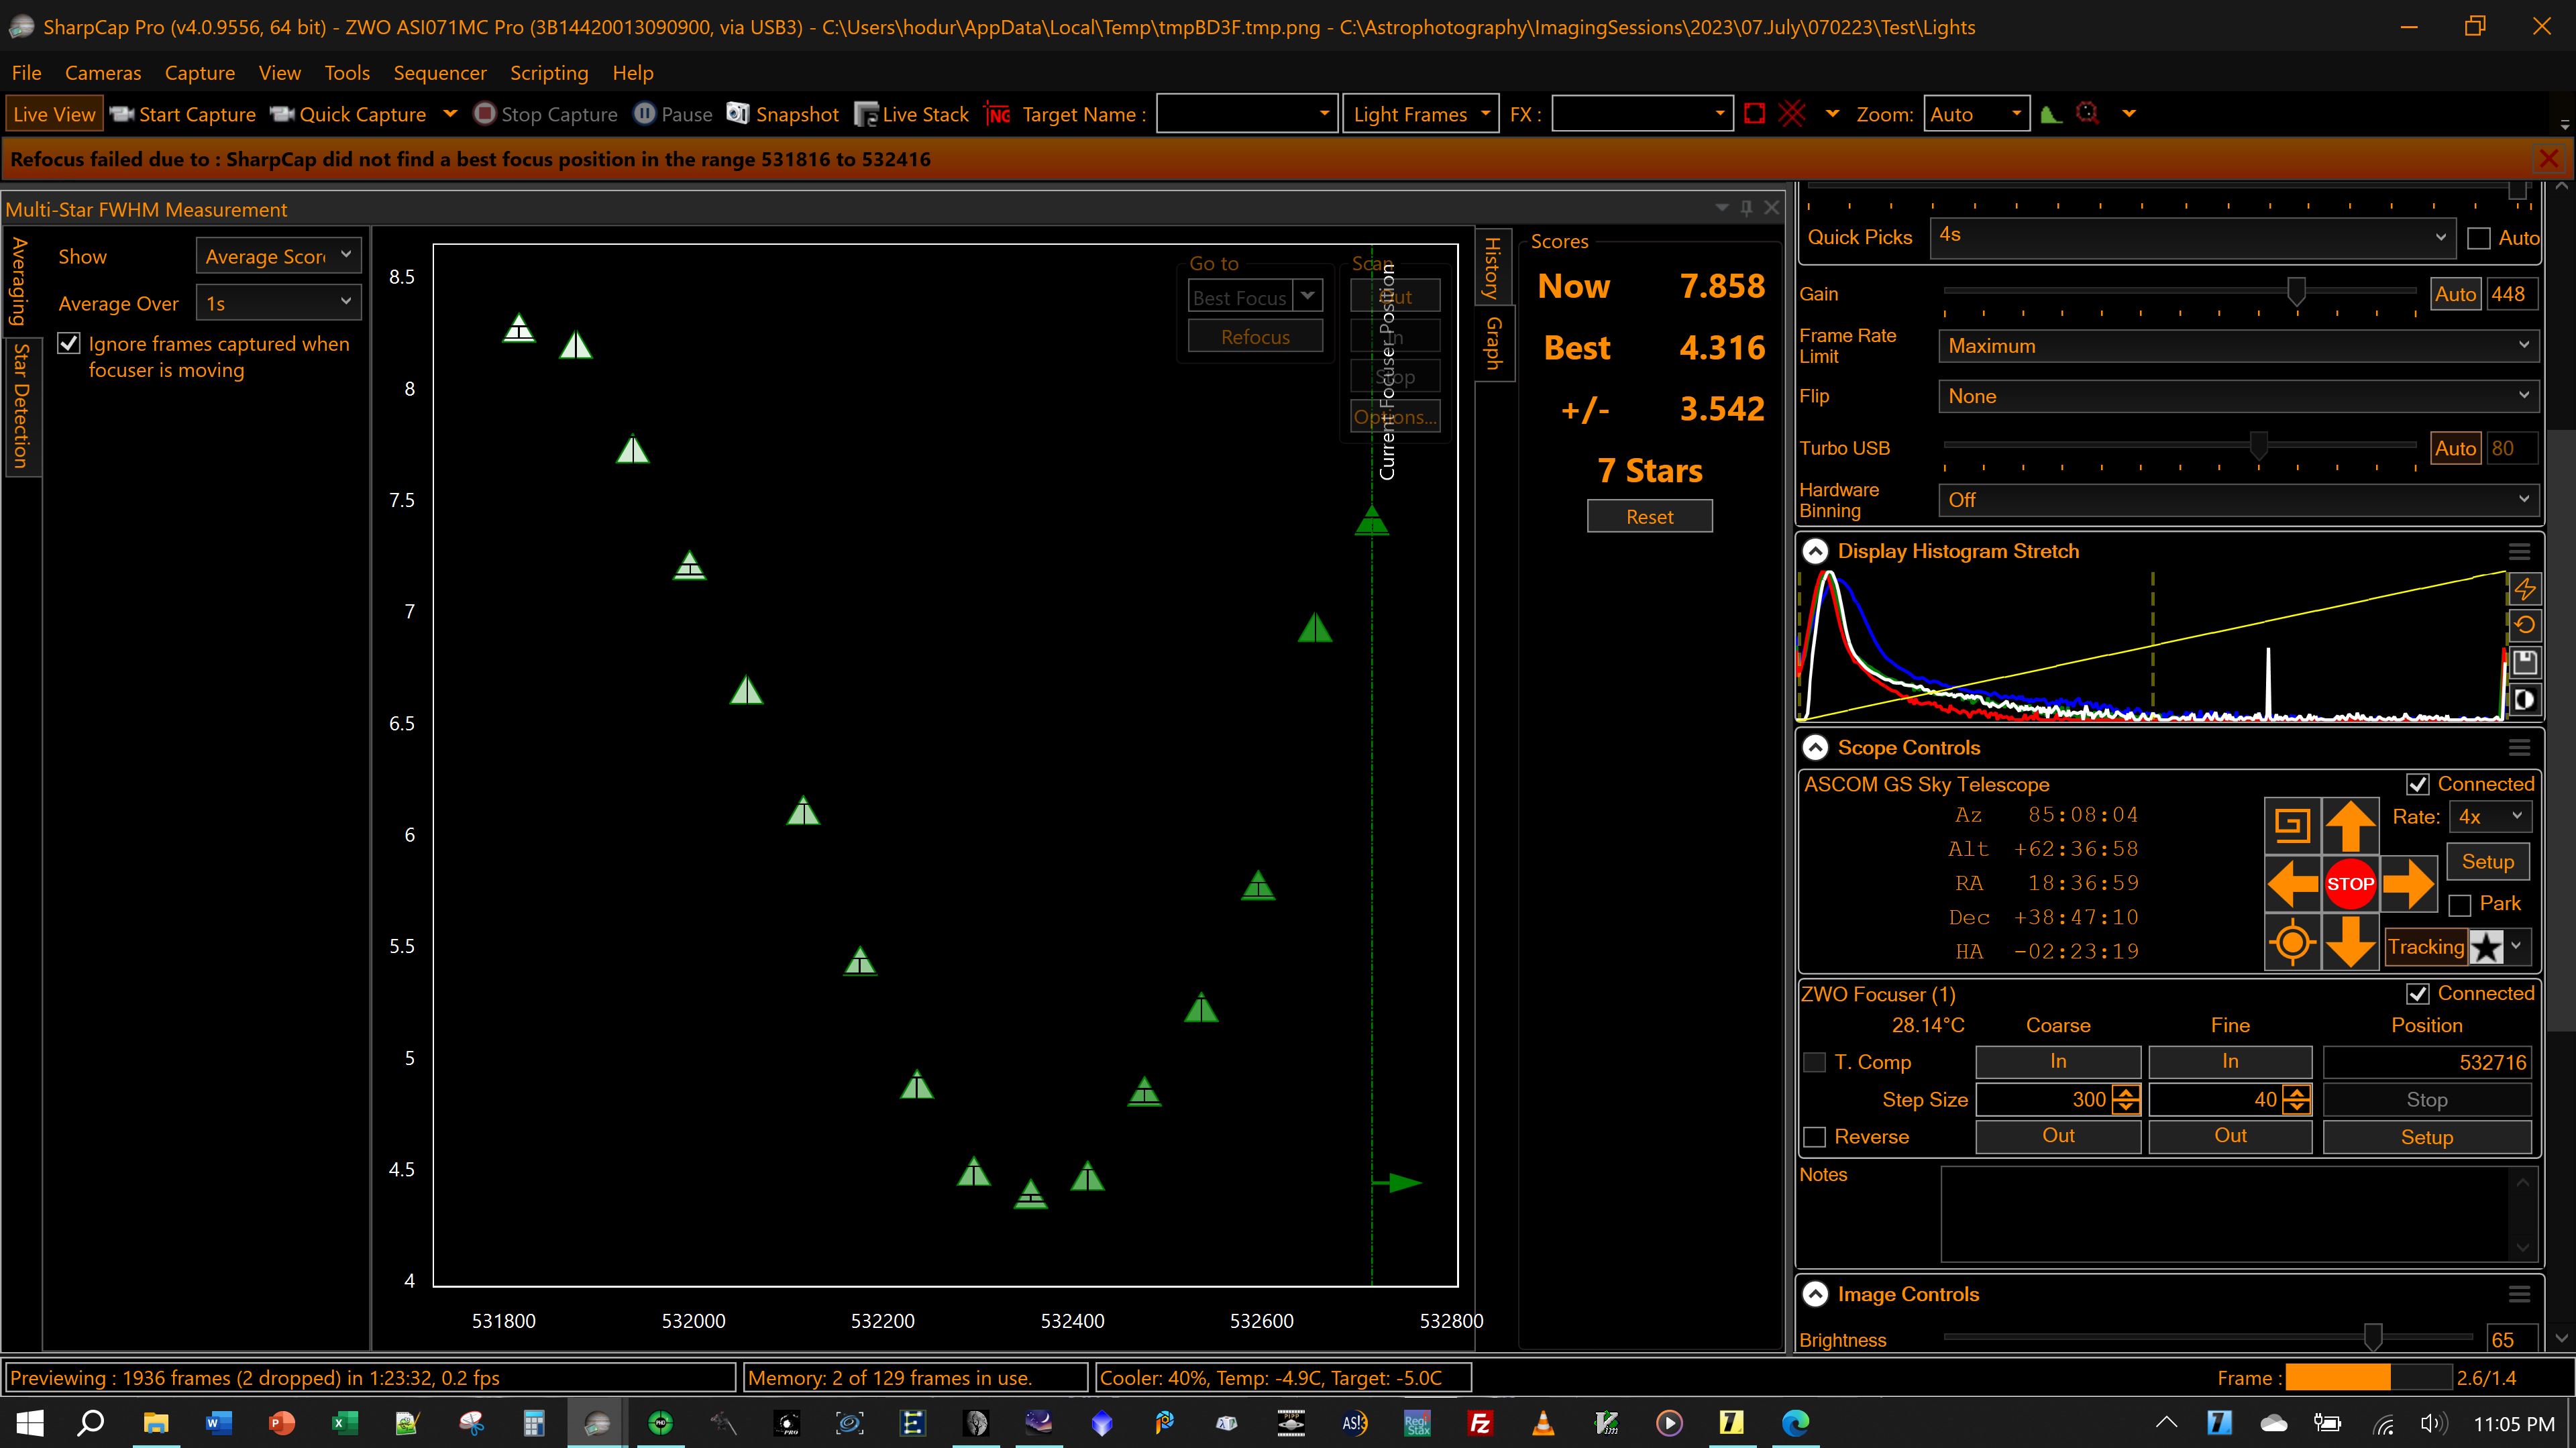The width and height of the screenshot is (2576, 1448).
Task: Slew telescope left with orange left arrow
Action: (x=2292, y=884)
